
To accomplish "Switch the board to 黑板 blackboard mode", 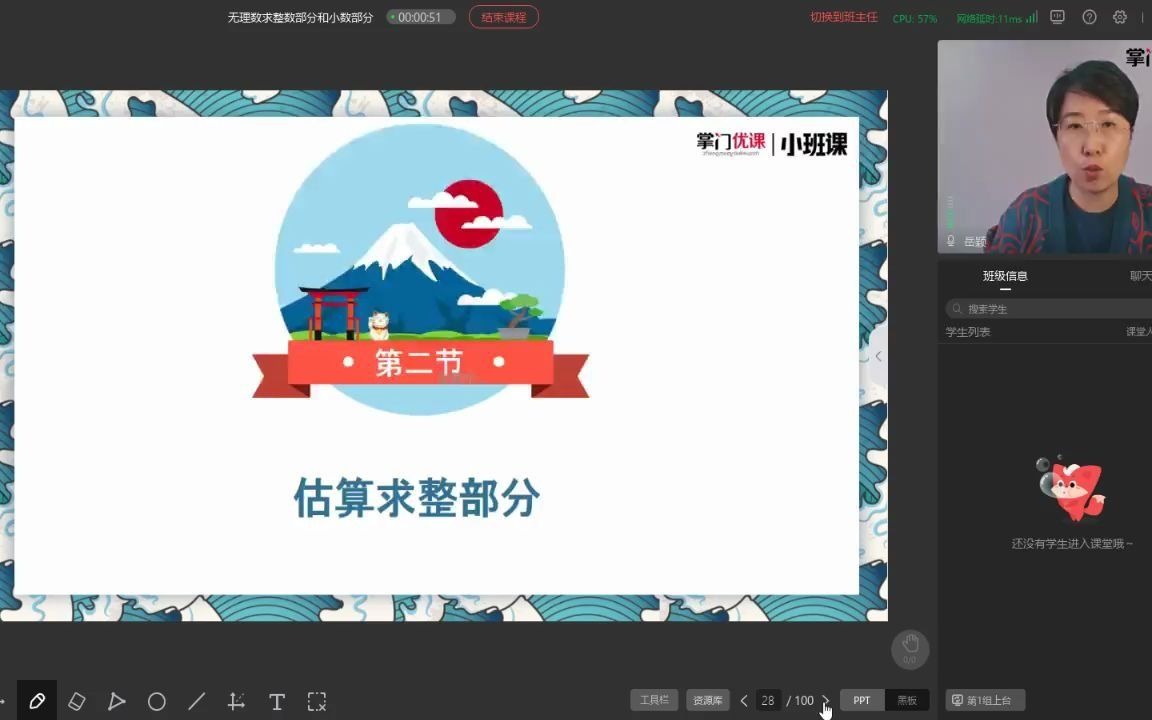I will click(x=907, y=700).
